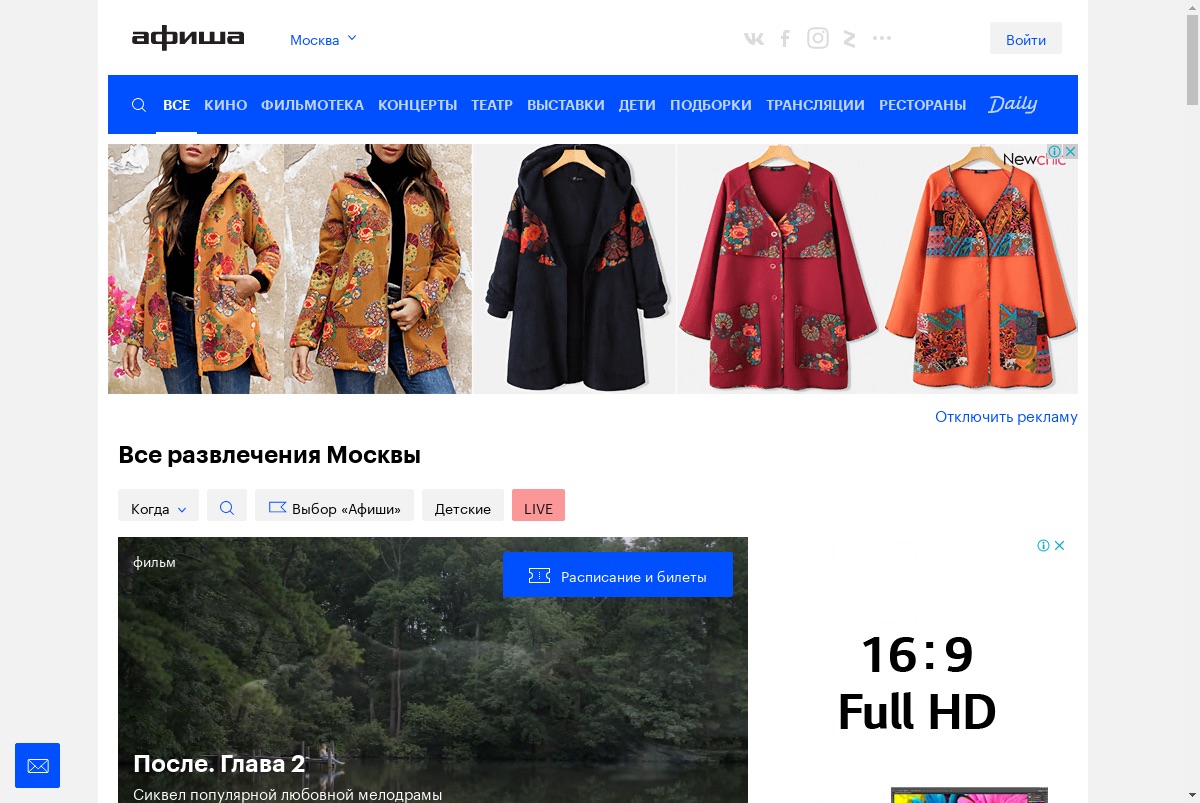Viewport: 1200px width, 803px height.
Task: Click ad info icon on top banner
Action: 1055,152
